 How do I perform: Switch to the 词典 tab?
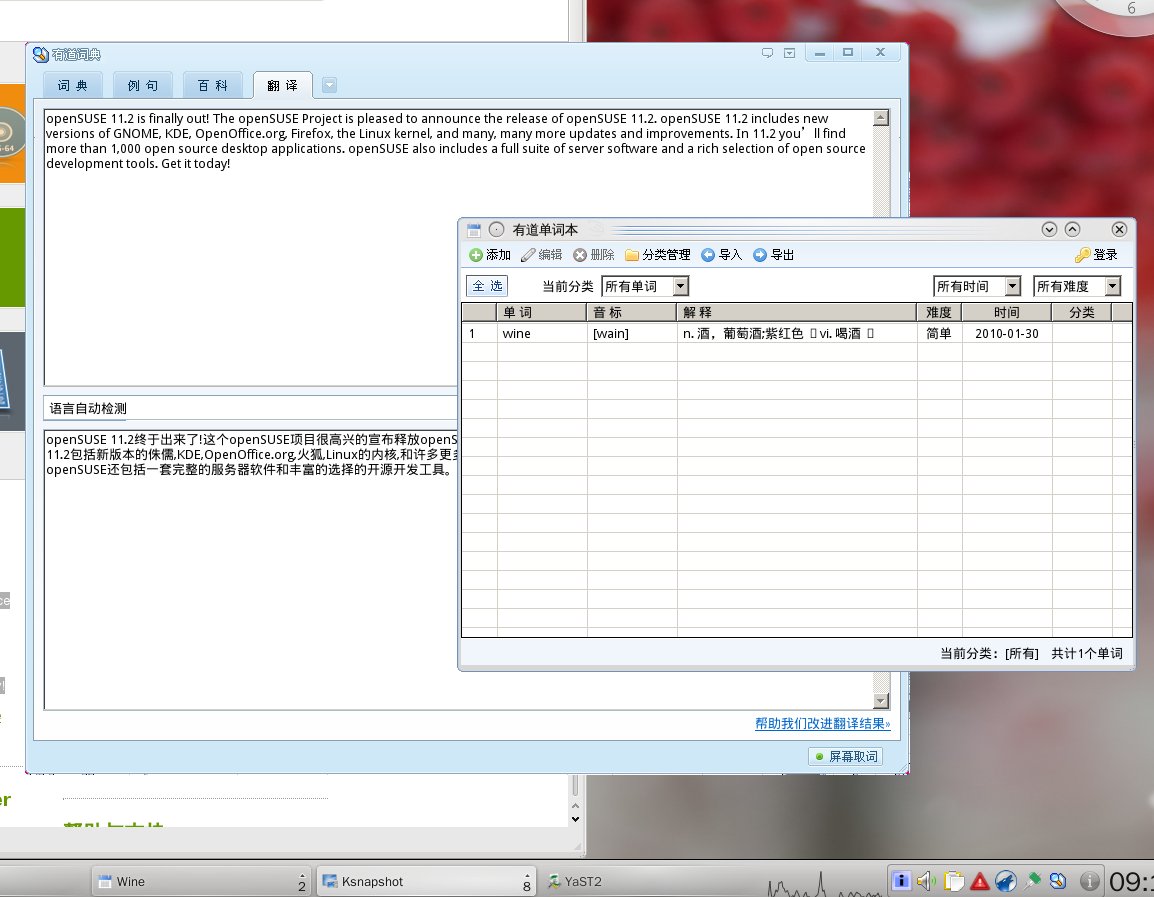[x=72, y=85]
